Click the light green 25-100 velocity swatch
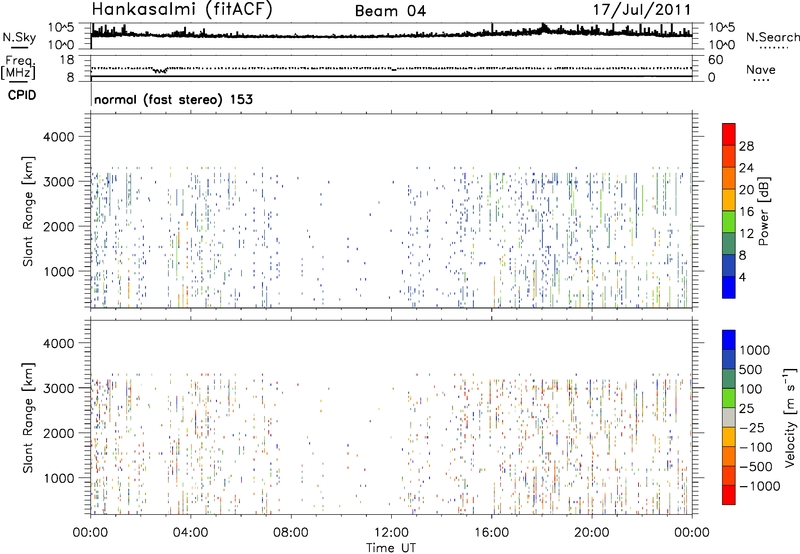This screenshot has width=800, height=554. (729, 398)
